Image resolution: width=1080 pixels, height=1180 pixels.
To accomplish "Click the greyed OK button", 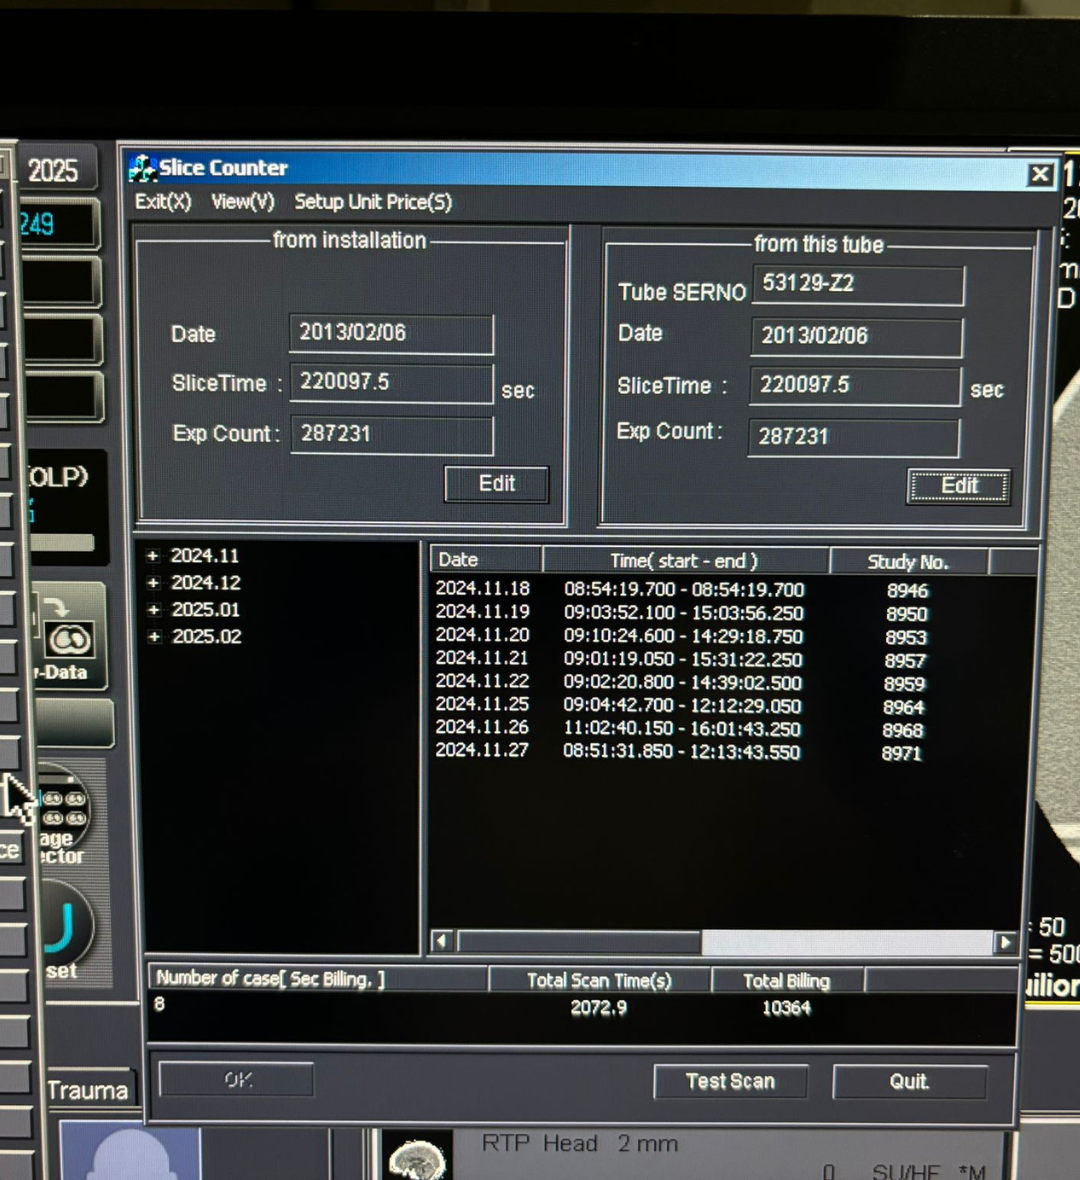I will pyautogui.click(x=237, y=1079).
